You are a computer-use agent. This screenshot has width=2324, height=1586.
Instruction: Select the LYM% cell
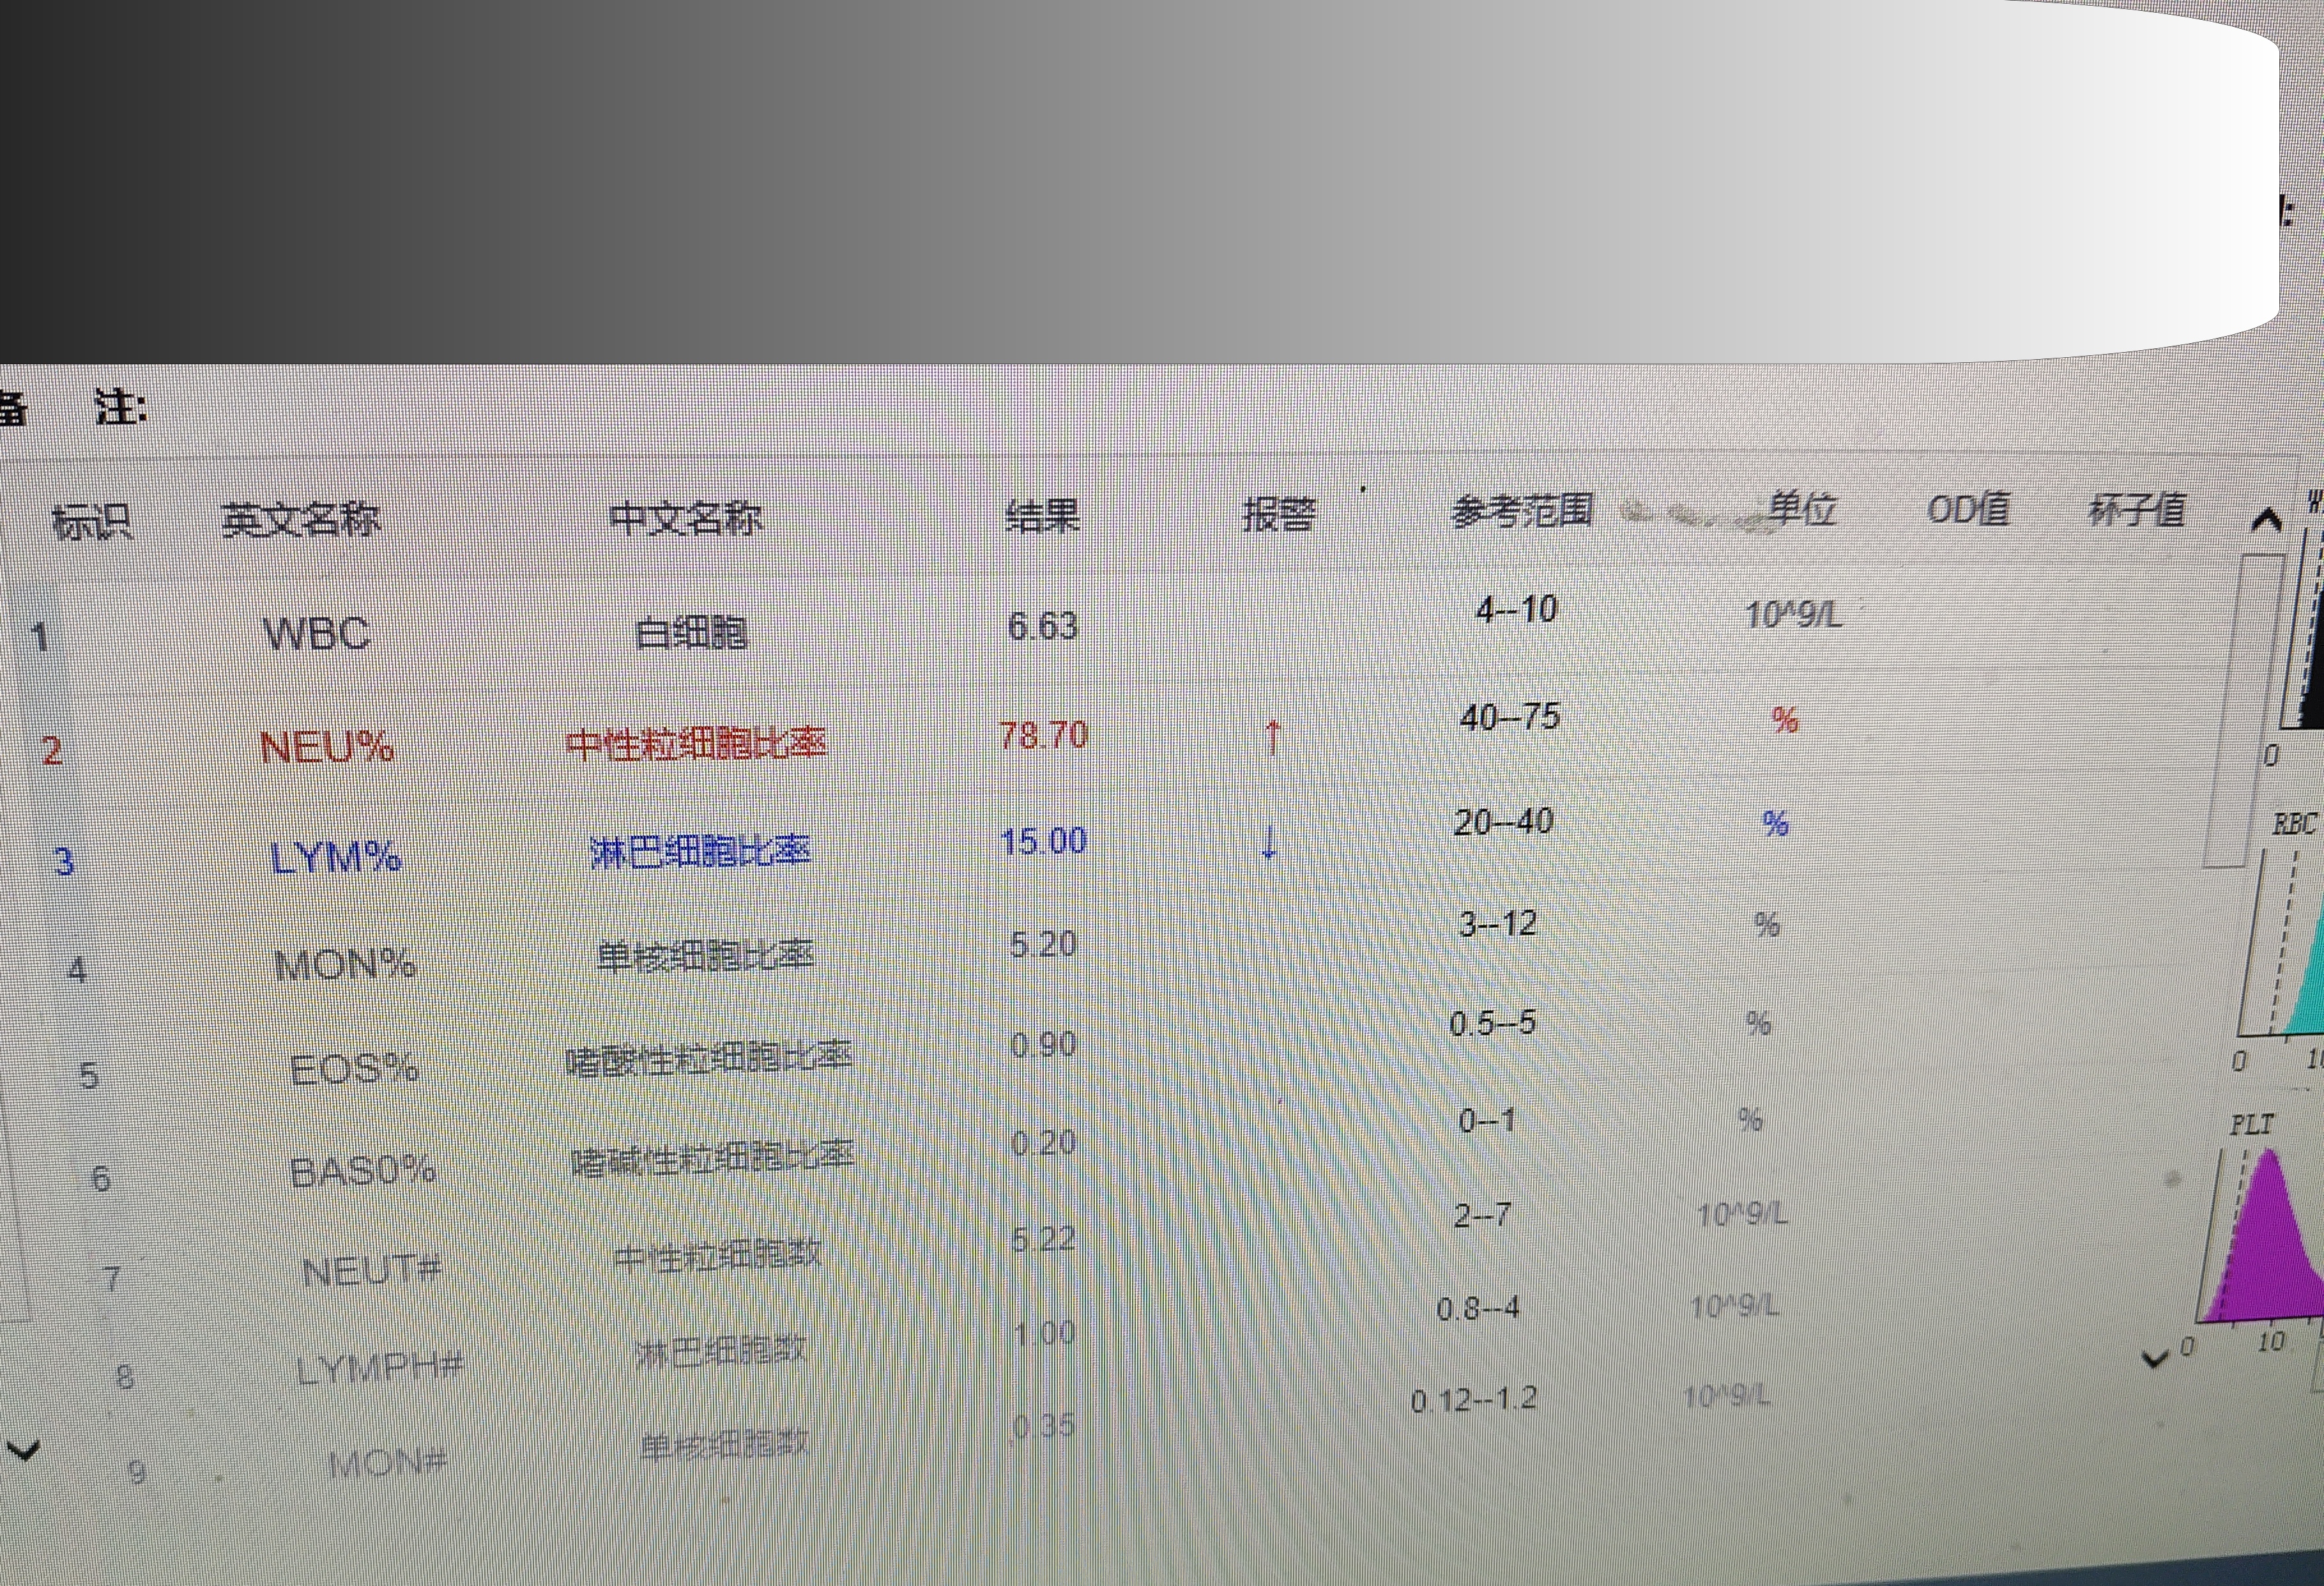336,856
